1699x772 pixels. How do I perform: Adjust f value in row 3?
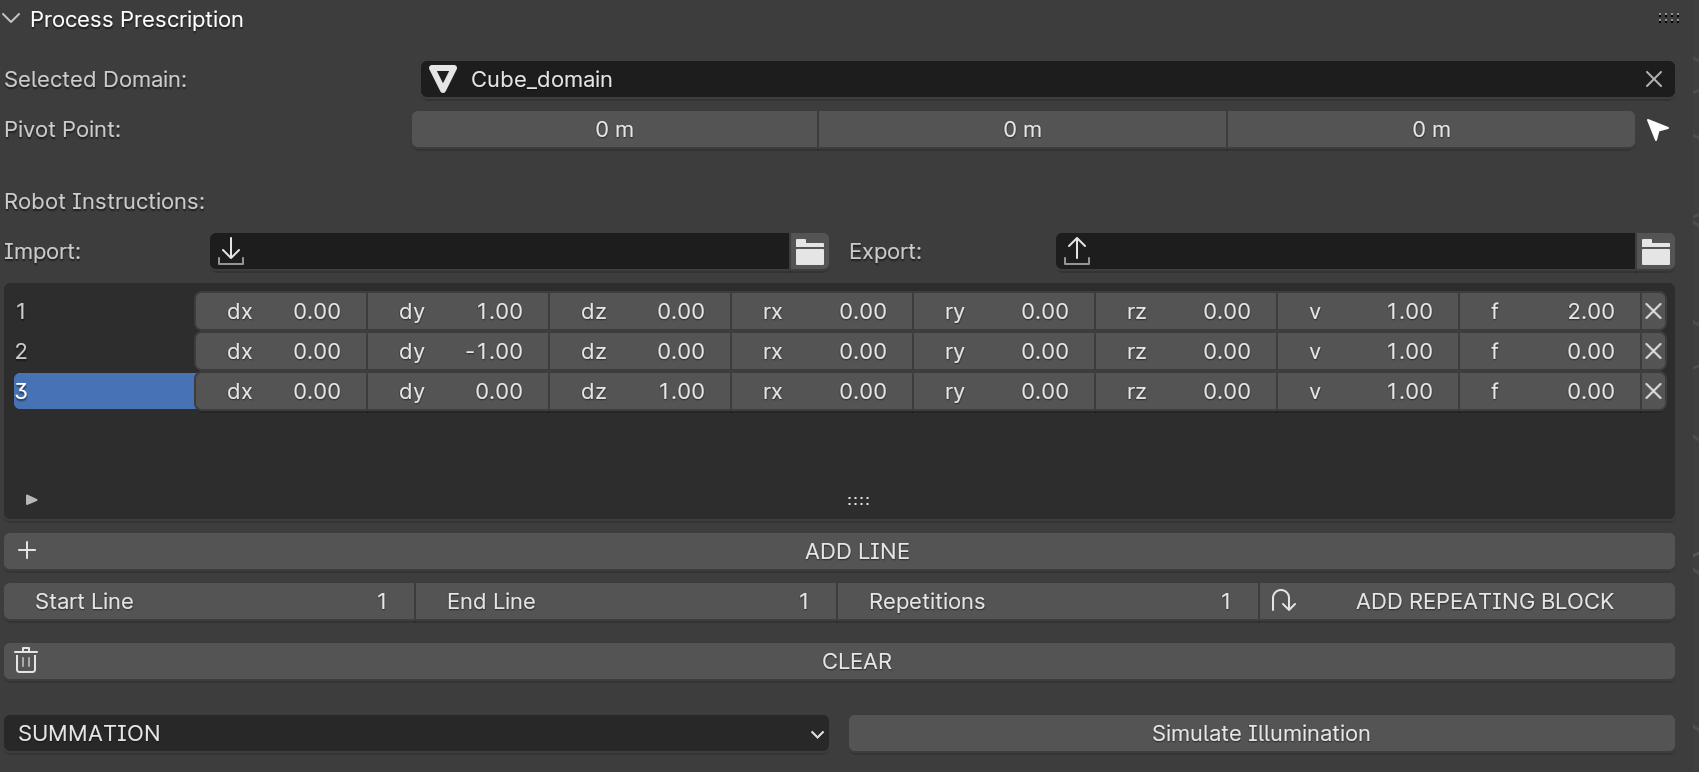point(1549,391)
